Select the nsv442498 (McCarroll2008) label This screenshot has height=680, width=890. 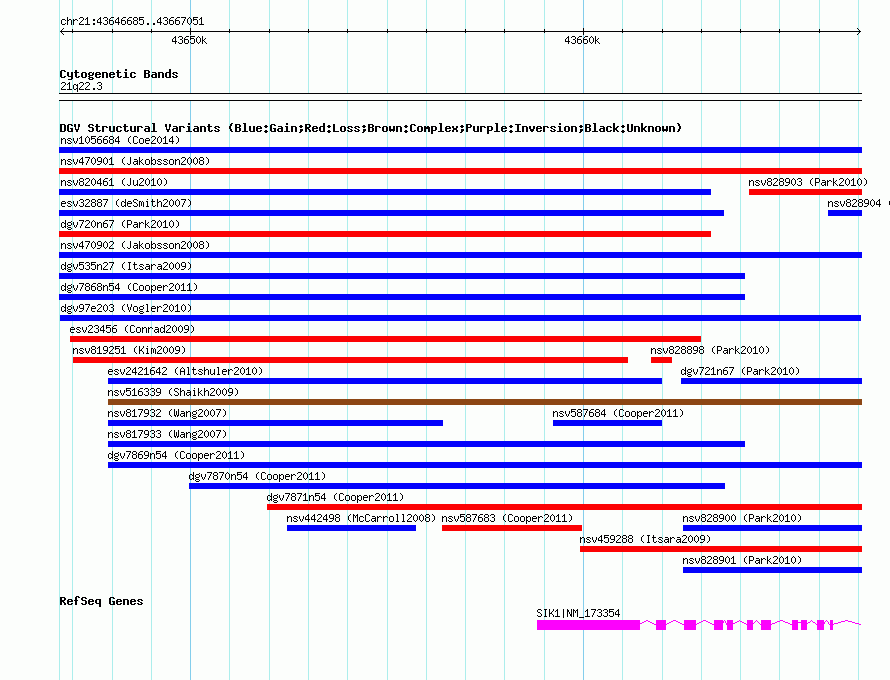pos(361,518)
